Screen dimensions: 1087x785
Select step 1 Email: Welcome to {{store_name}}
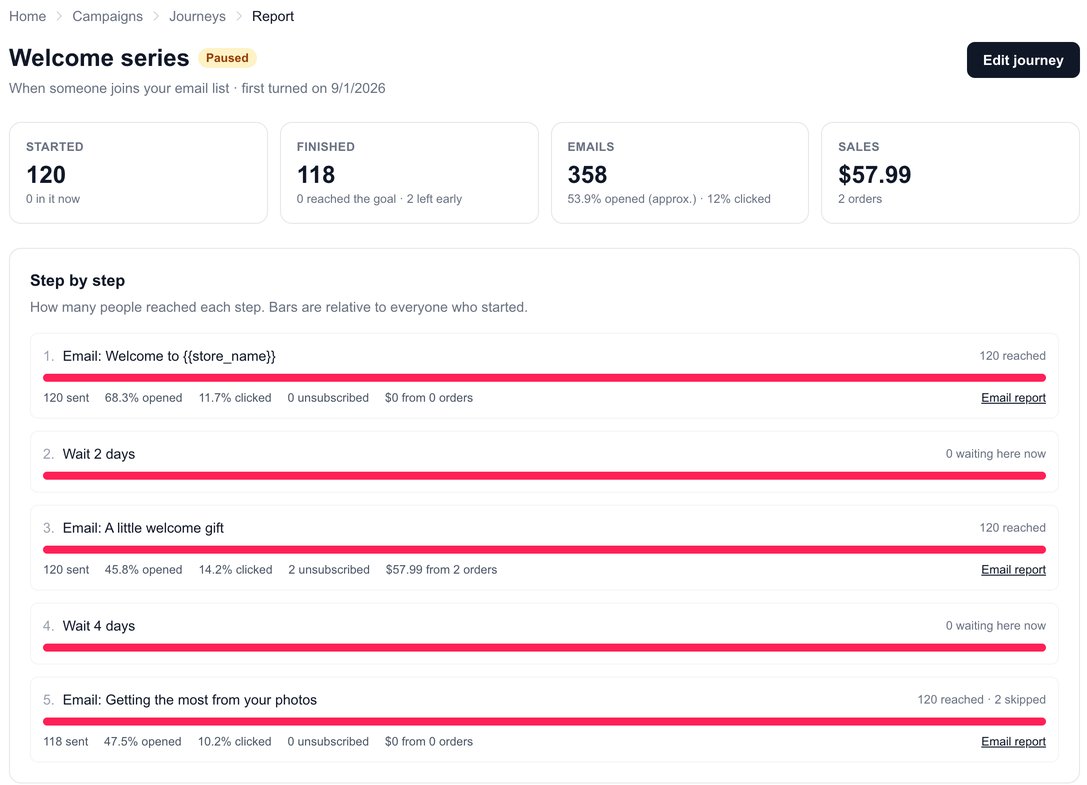pos(544,376)
